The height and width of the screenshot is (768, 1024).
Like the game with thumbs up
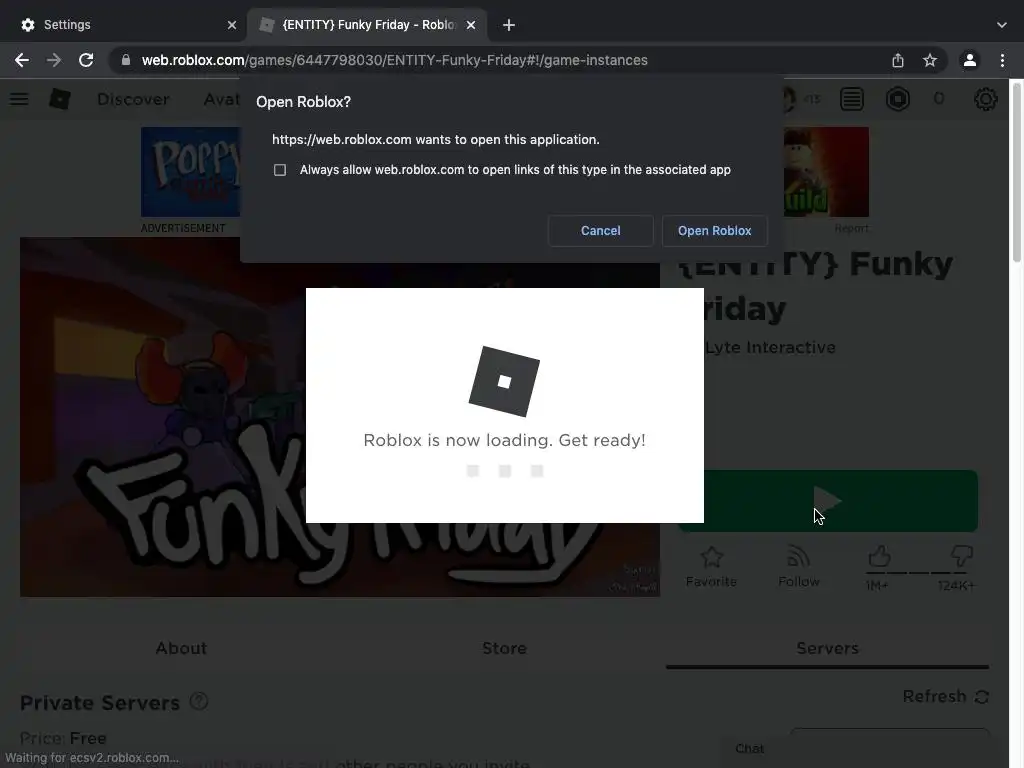pyautogui.click(x=879, y=557)
